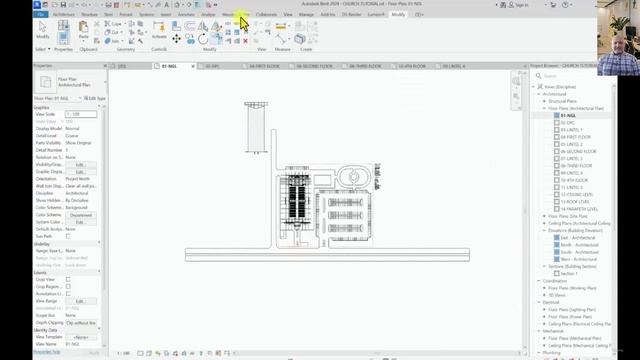Collapse the Extents properties section
The height and width of the screenshot is (360, 640).
coord(99,272)
